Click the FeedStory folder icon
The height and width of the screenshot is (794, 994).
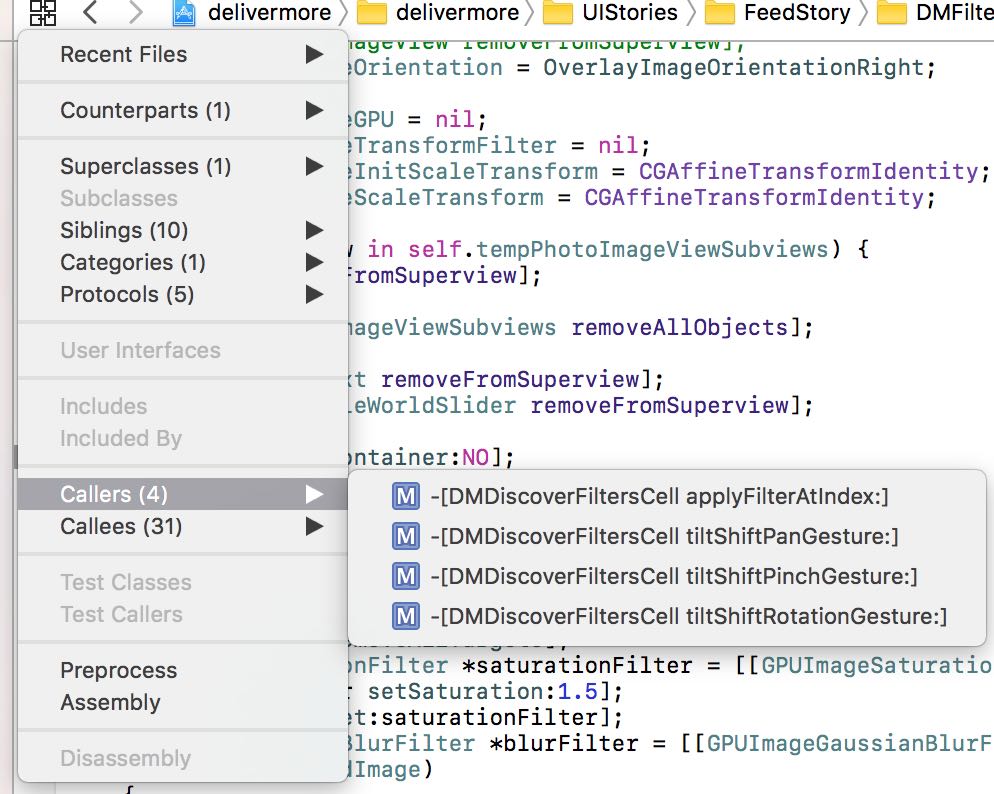tap(720, 13)
